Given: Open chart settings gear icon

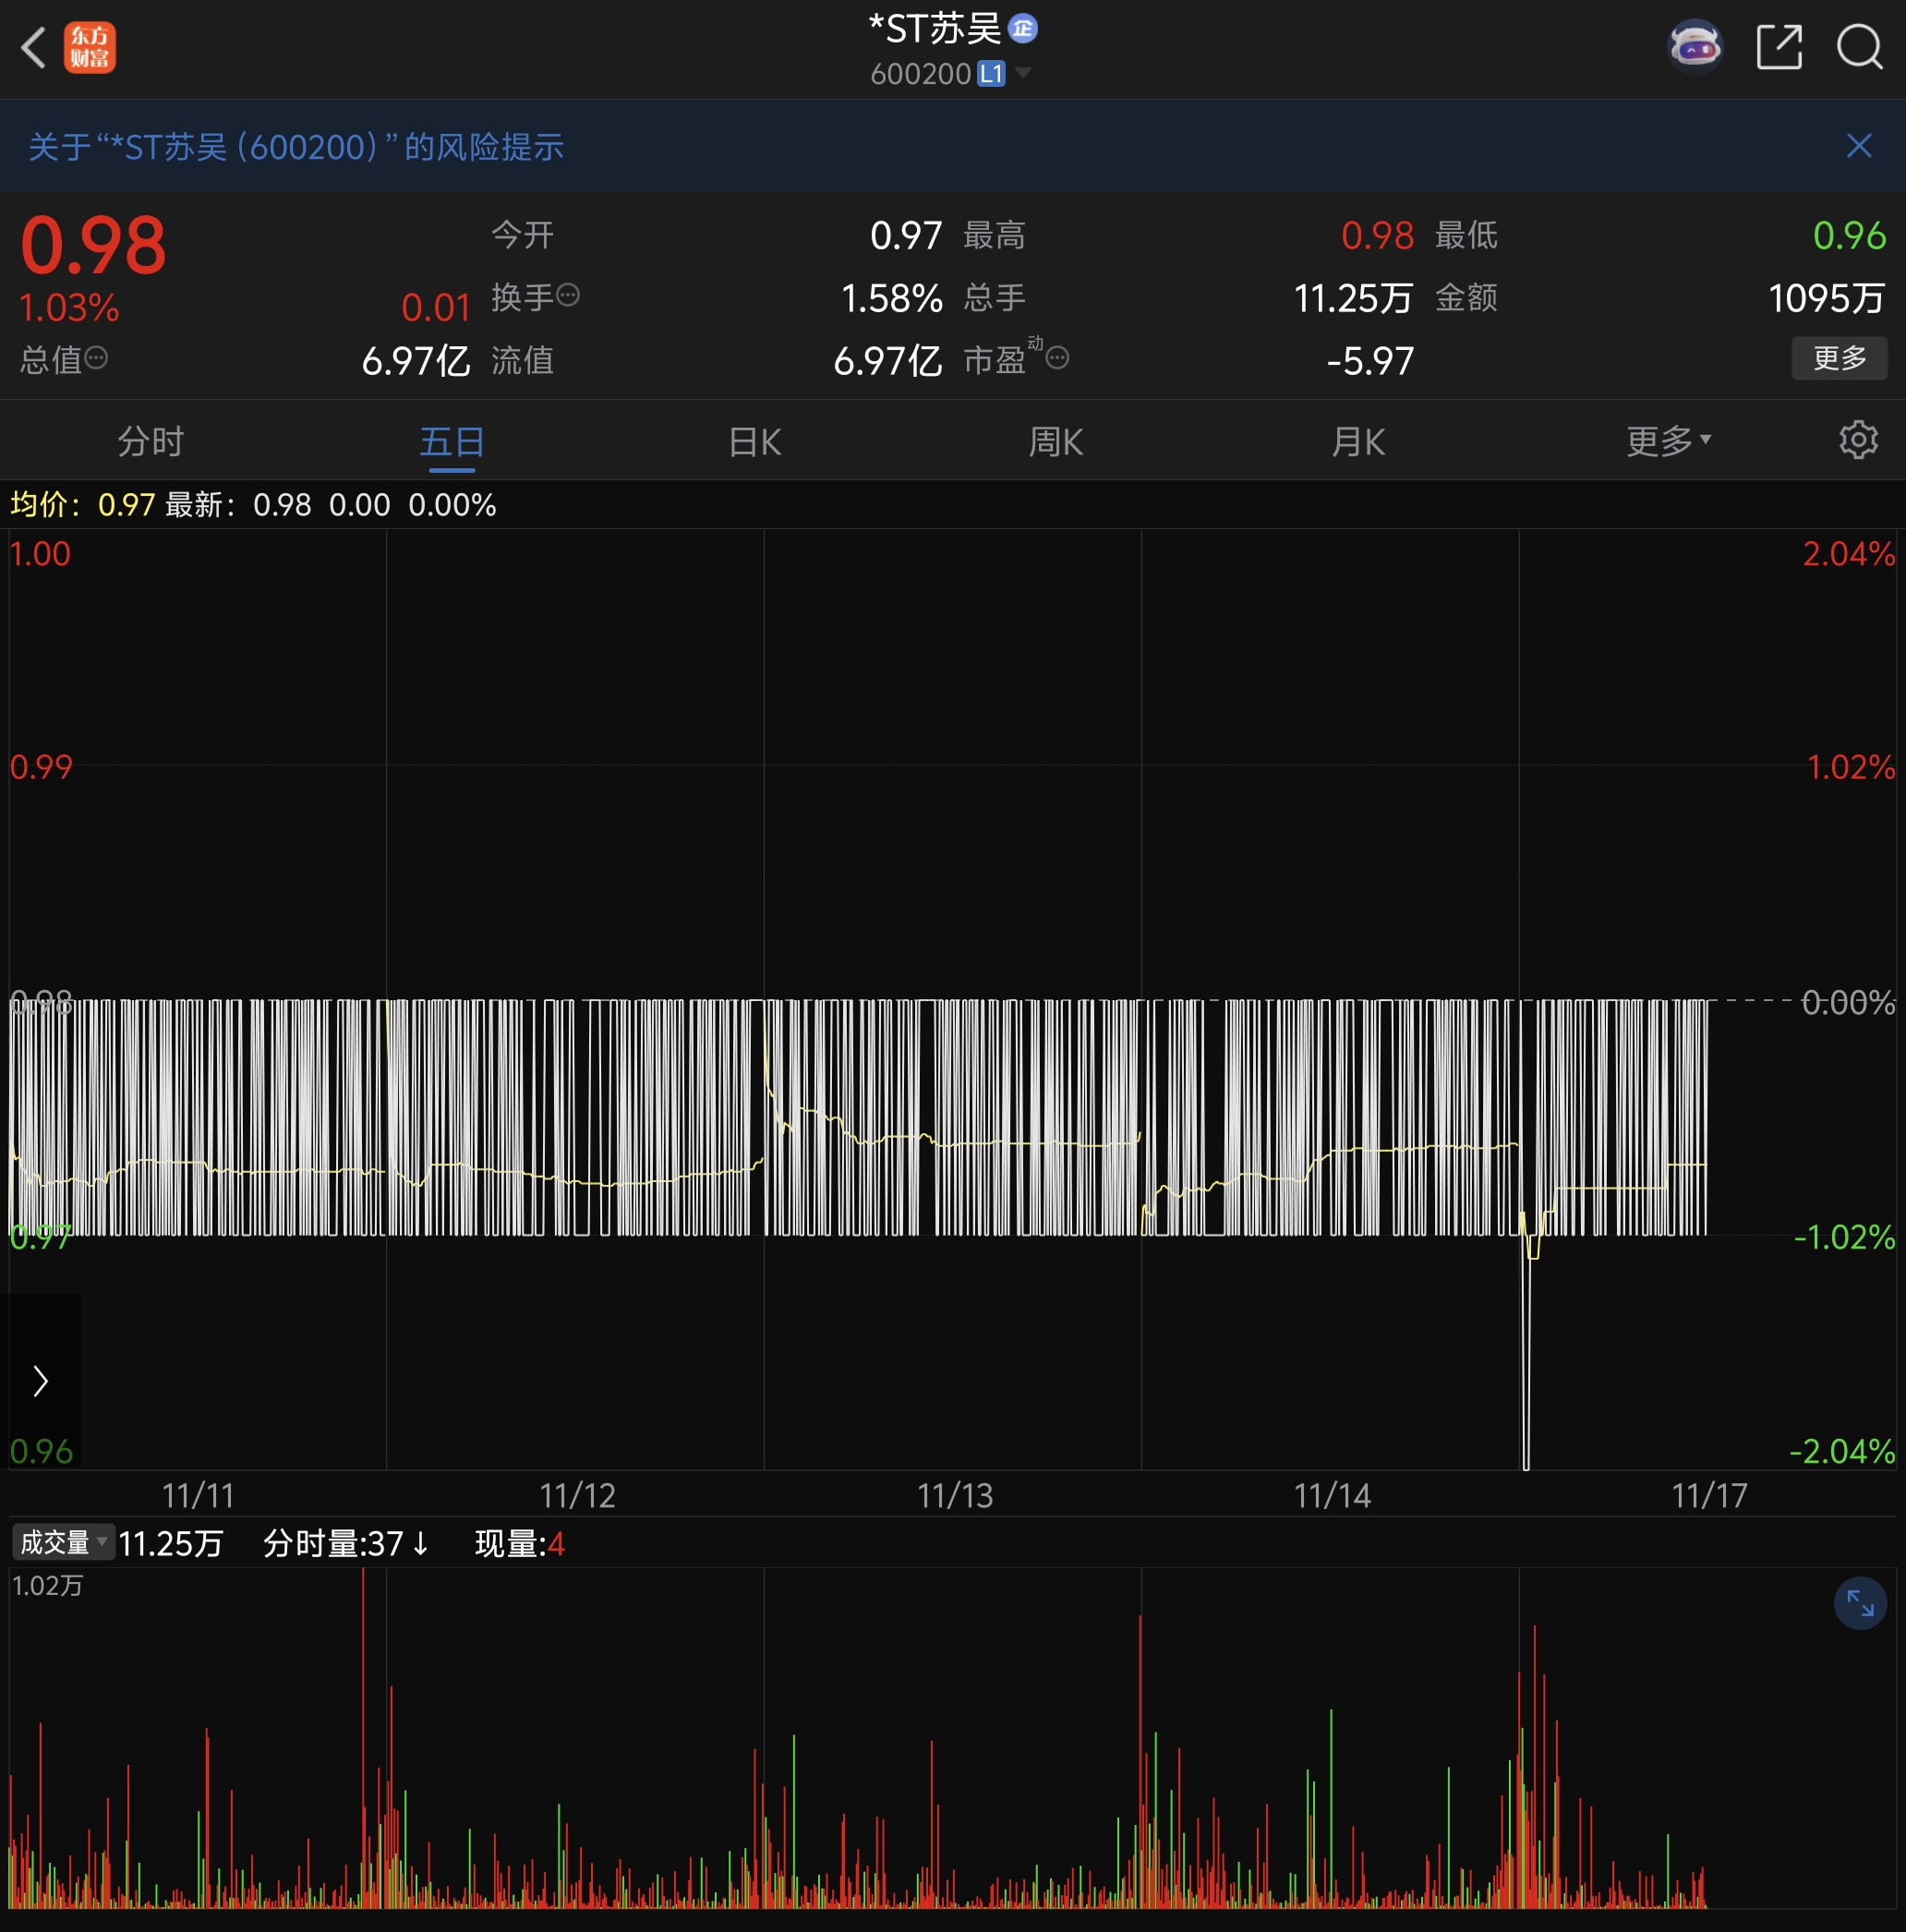Looking at the screenshot, I should click(x=1858, y=440).
